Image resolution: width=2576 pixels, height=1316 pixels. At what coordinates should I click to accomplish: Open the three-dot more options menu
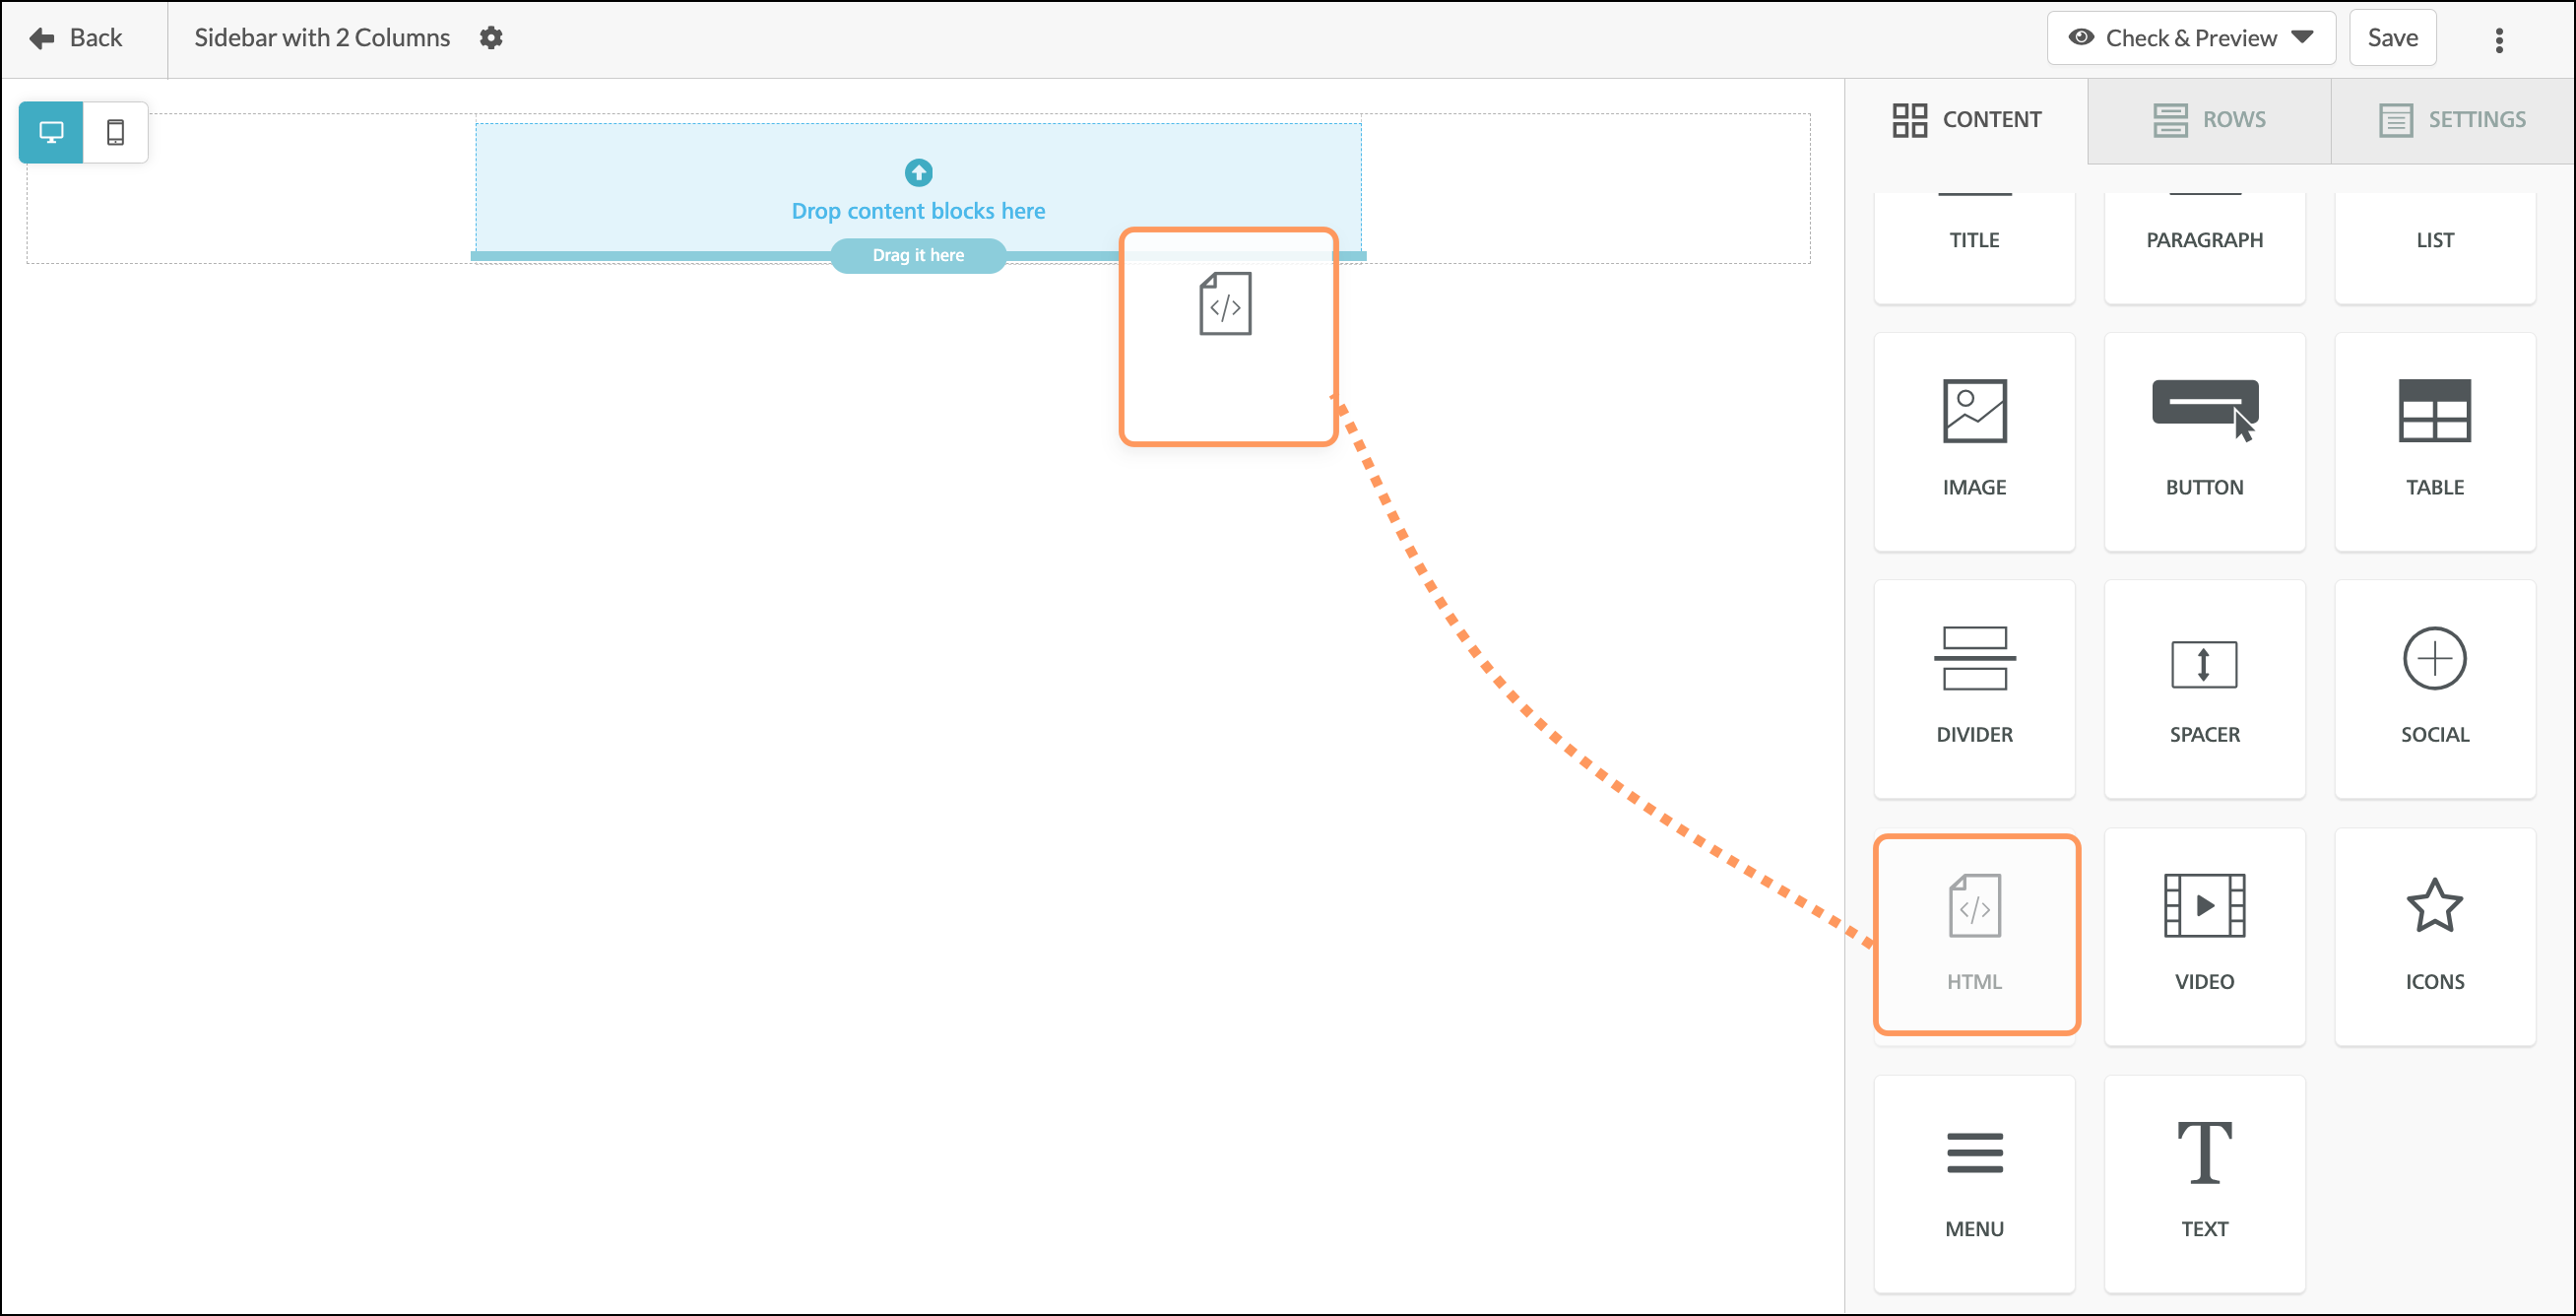coord(2499,40)
